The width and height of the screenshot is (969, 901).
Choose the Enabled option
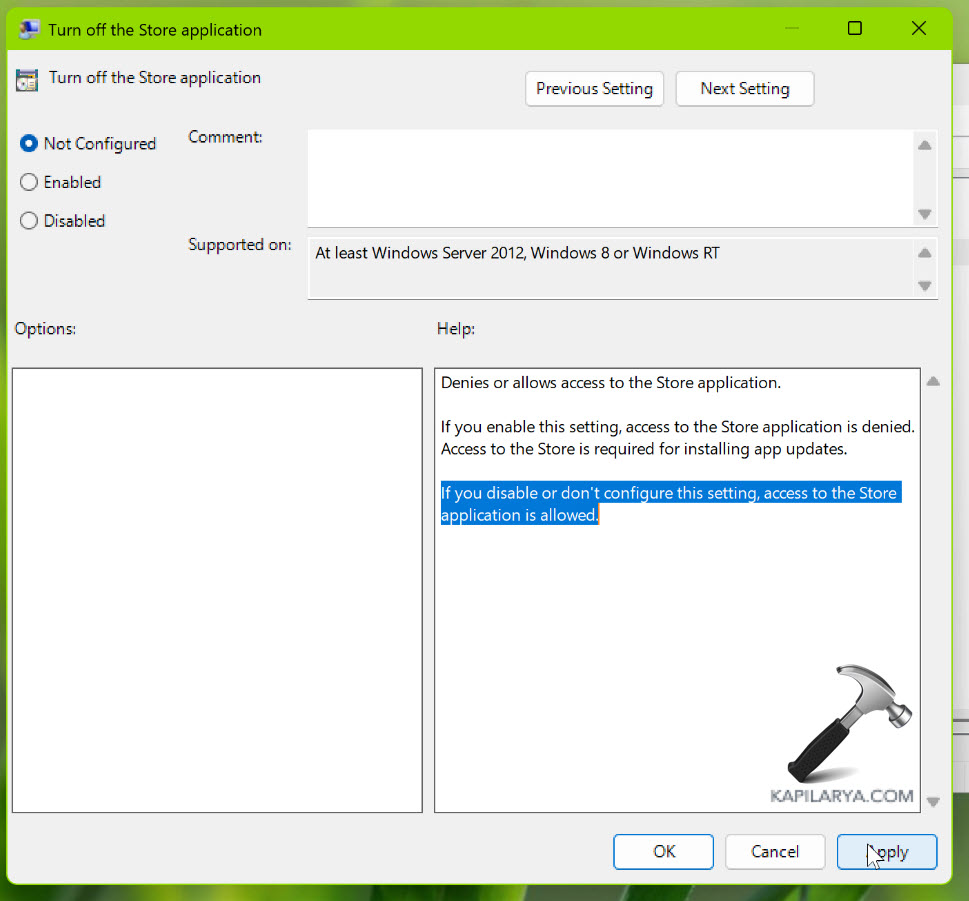pyautogui.click(x=29, y=183)
